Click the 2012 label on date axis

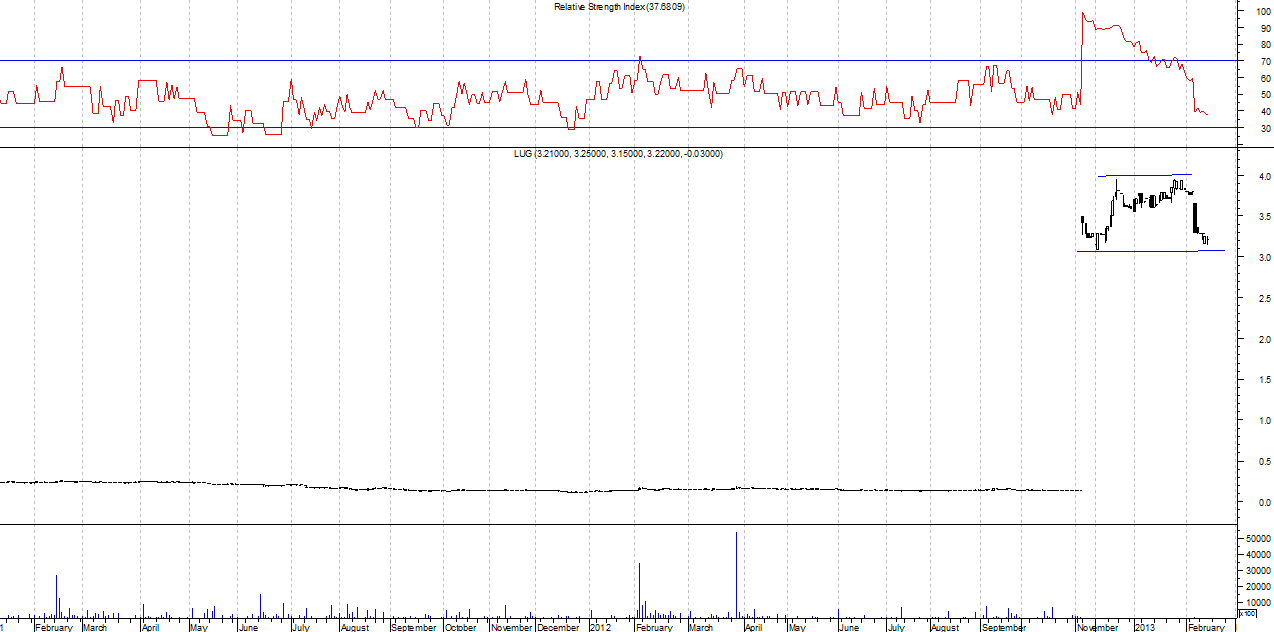click(x=600, y=627)
